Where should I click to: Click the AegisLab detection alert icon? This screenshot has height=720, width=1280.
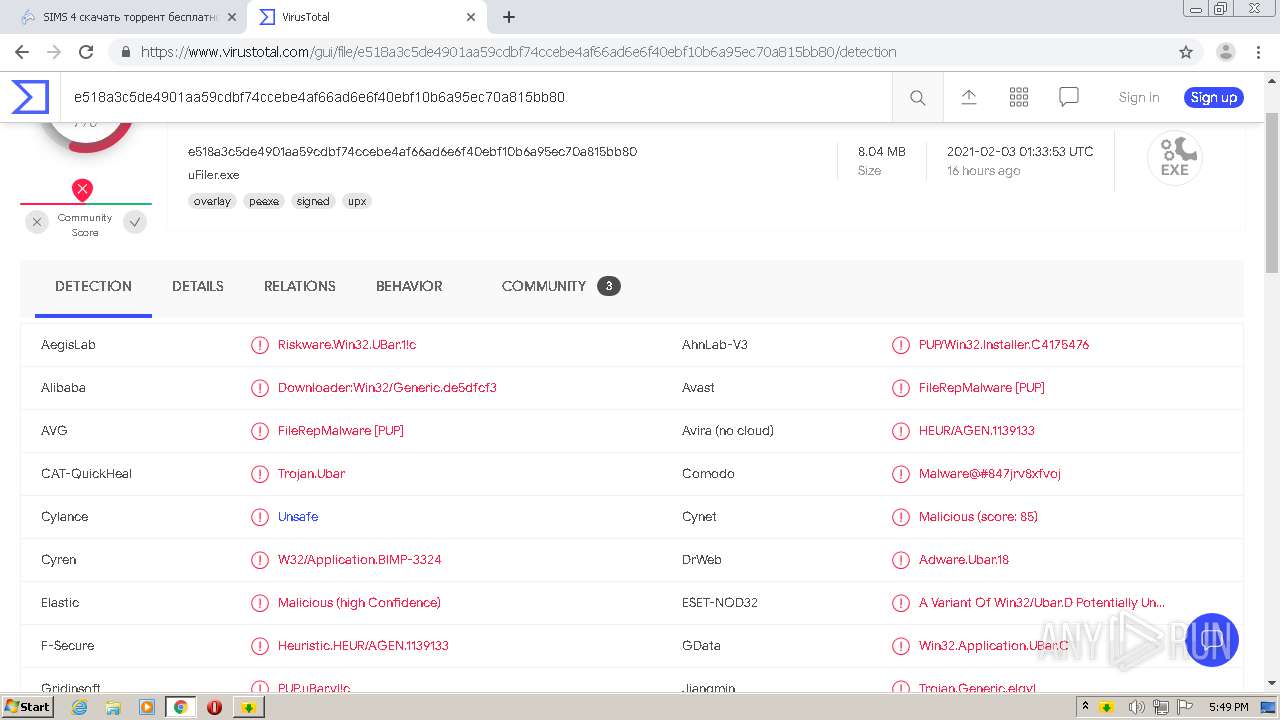click(x=259, y=345)
